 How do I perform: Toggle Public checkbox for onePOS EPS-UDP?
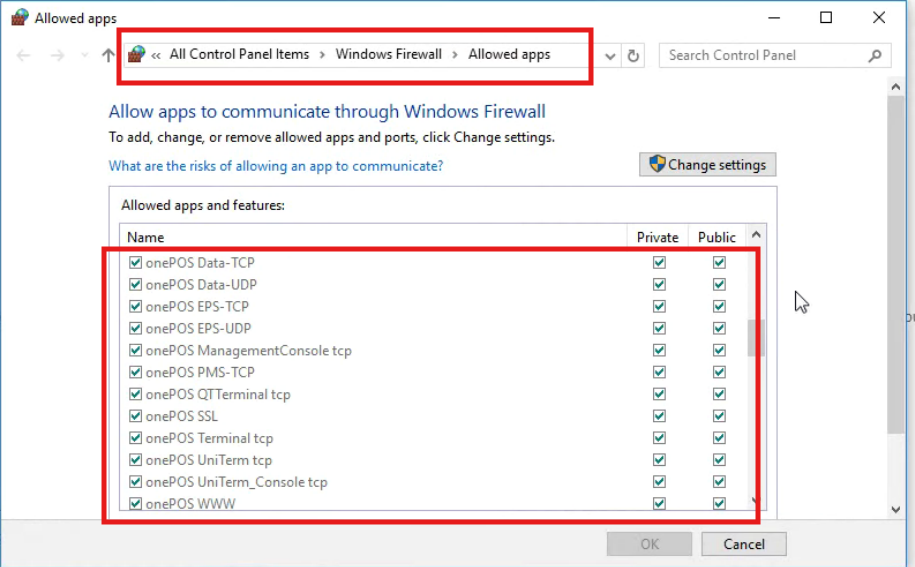coord(719,328)
